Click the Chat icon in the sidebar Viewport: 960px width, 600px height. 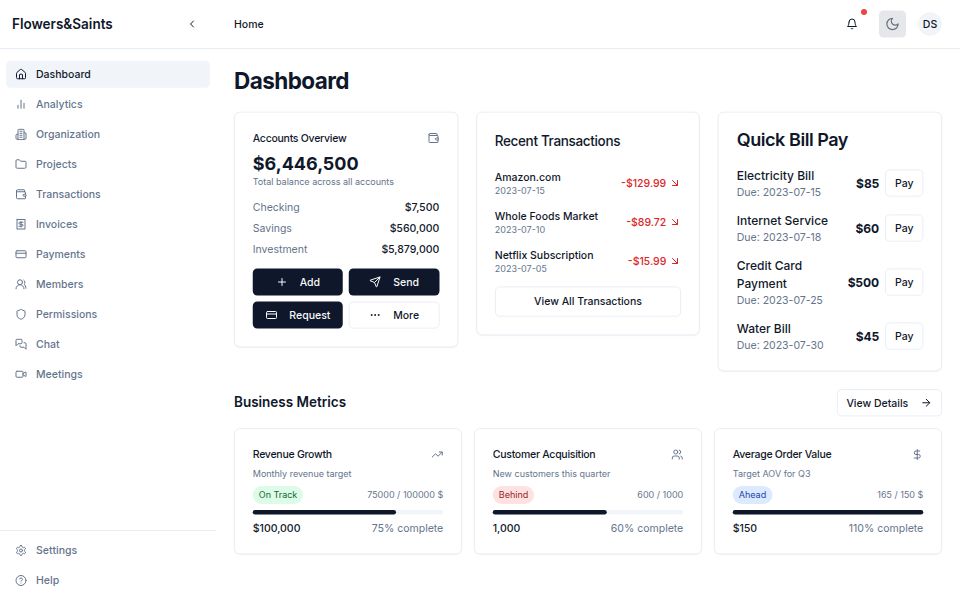tap(22, 344)
